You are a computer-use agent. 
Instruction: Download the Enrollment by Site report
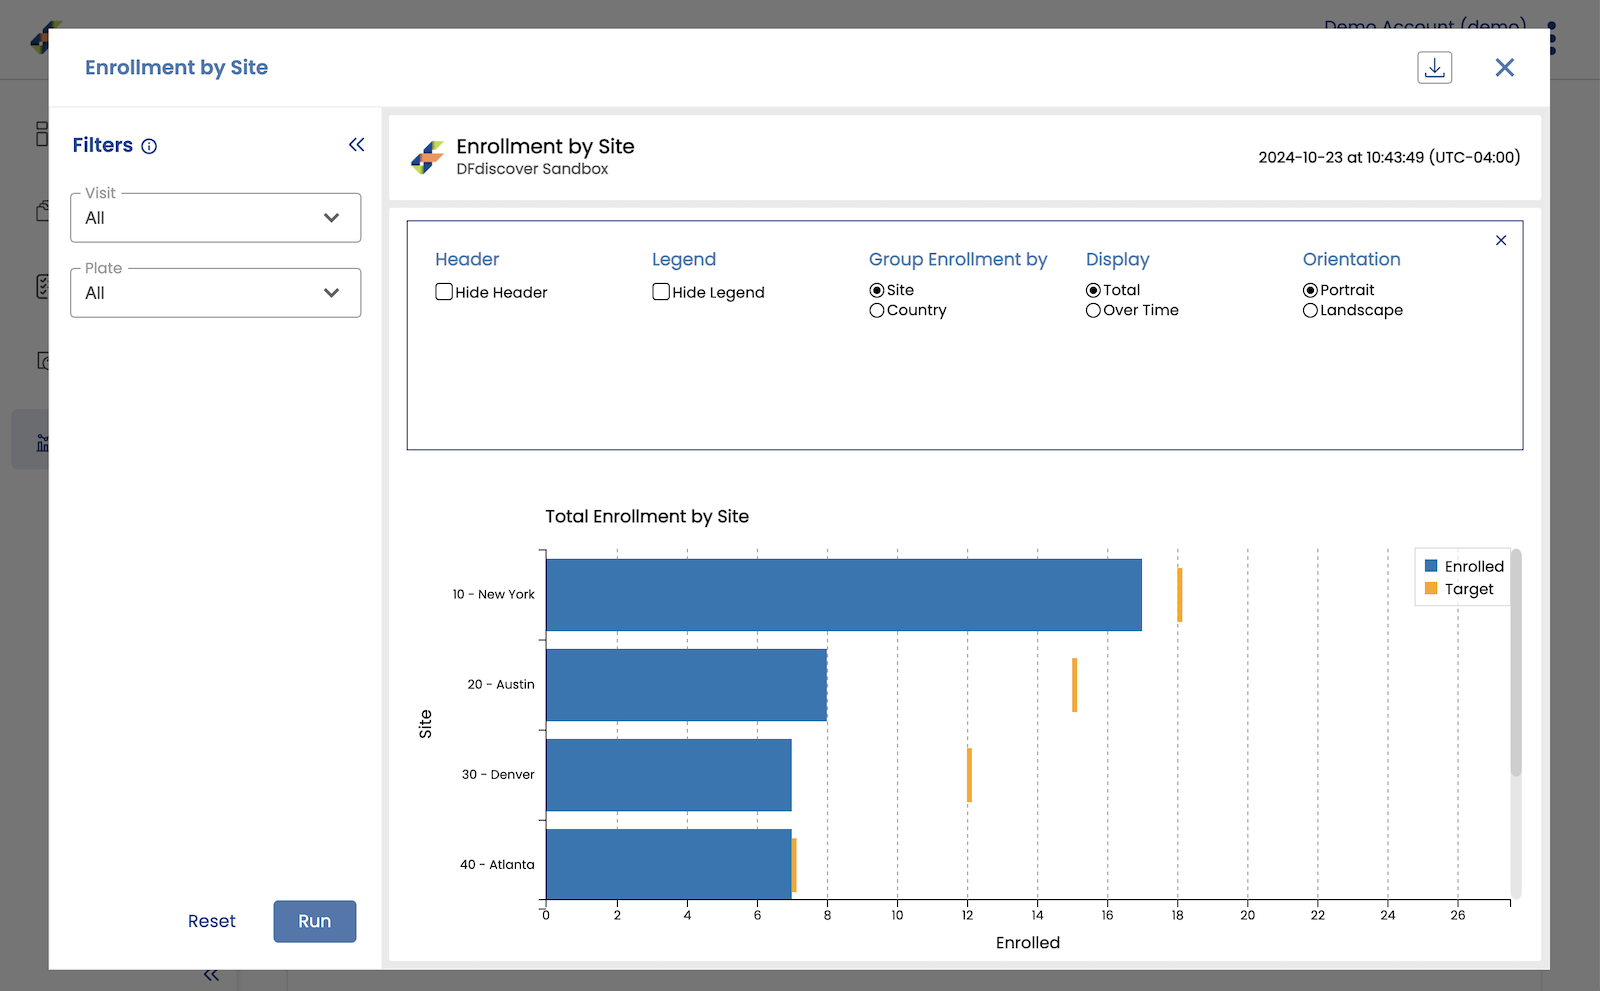point(1434,67)
